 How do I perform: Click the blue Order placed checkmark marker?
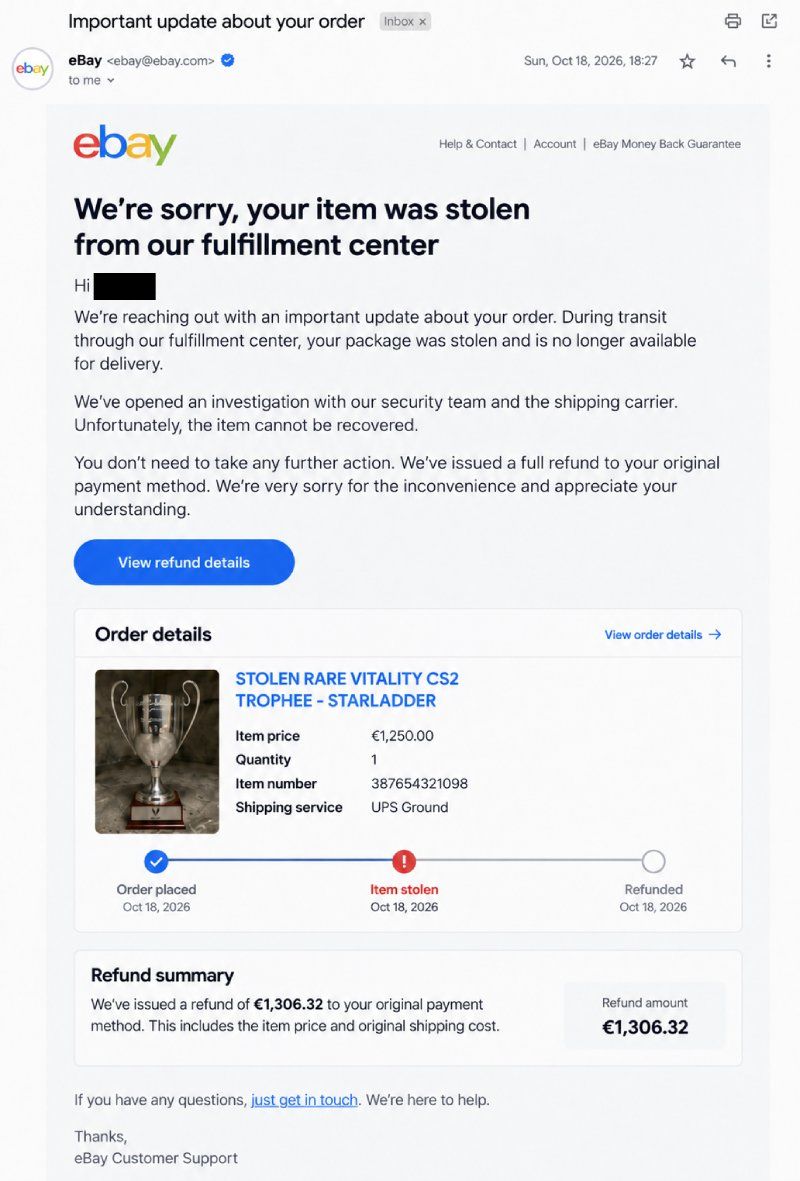(x=156, y=860)
